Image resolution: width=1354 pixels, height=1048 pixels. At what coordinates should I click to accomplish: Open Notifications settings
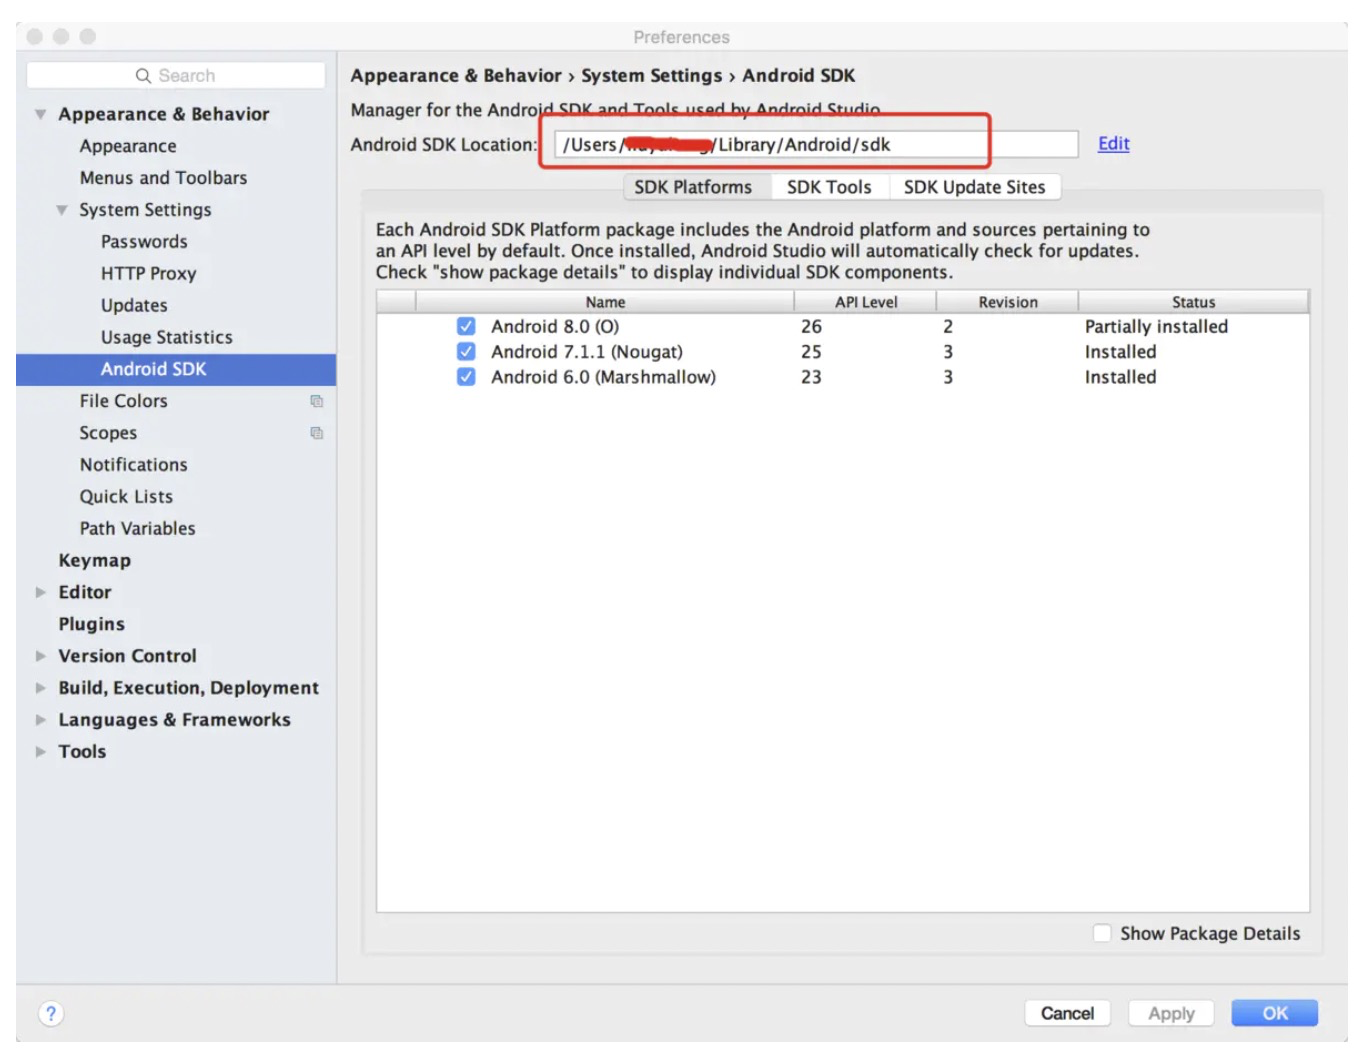point(134,465)
